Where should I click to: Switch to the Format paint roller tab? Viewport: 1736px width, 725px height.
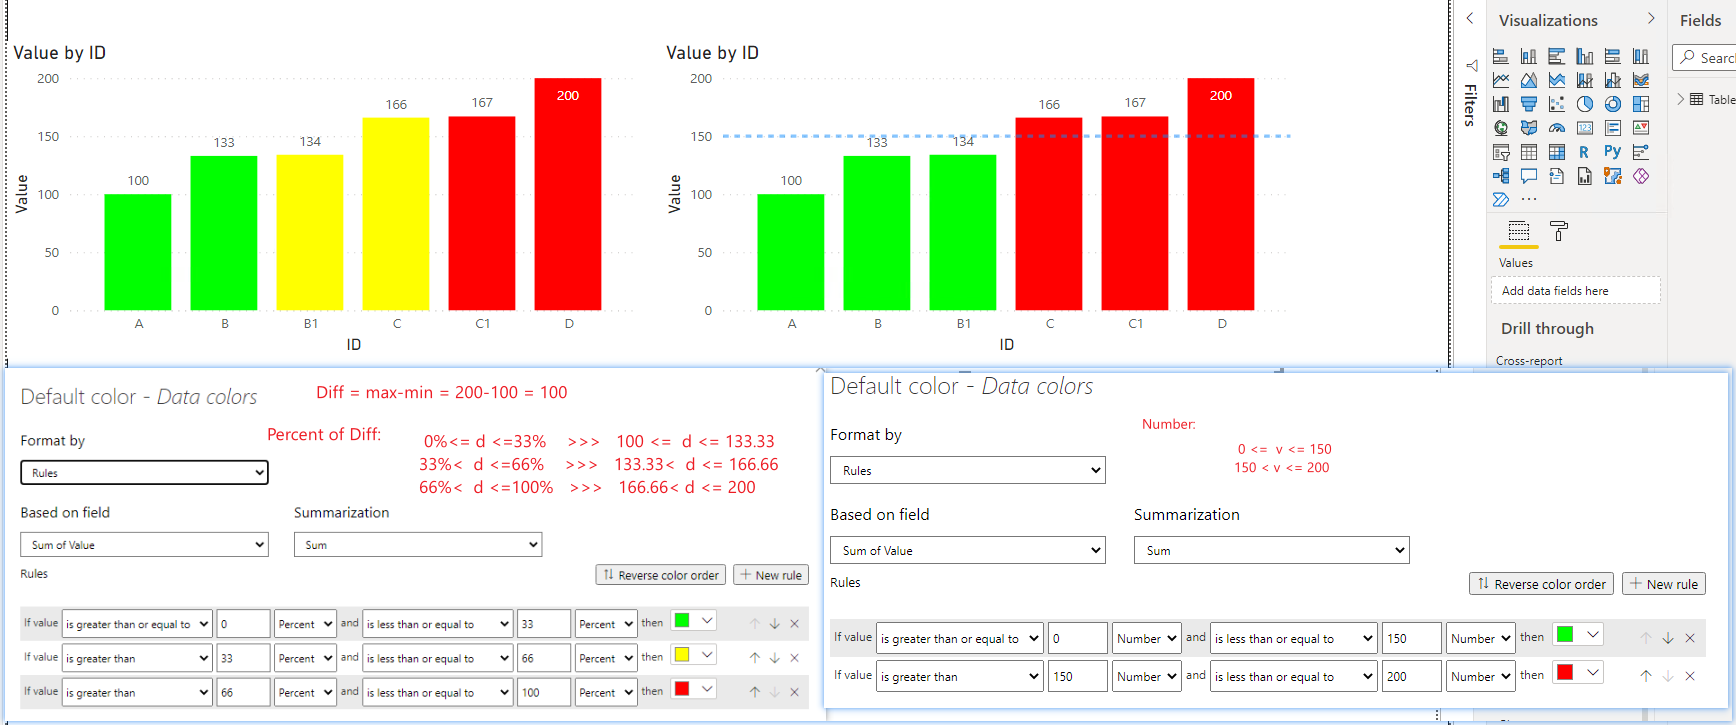tap(1559, 232)
